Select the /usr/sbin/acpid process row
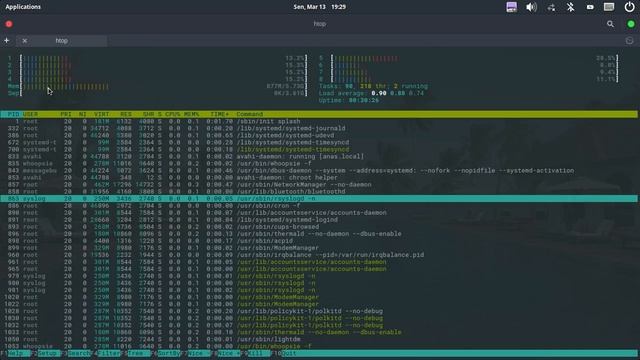Screen dimensions: 640x360 [319, 241]
